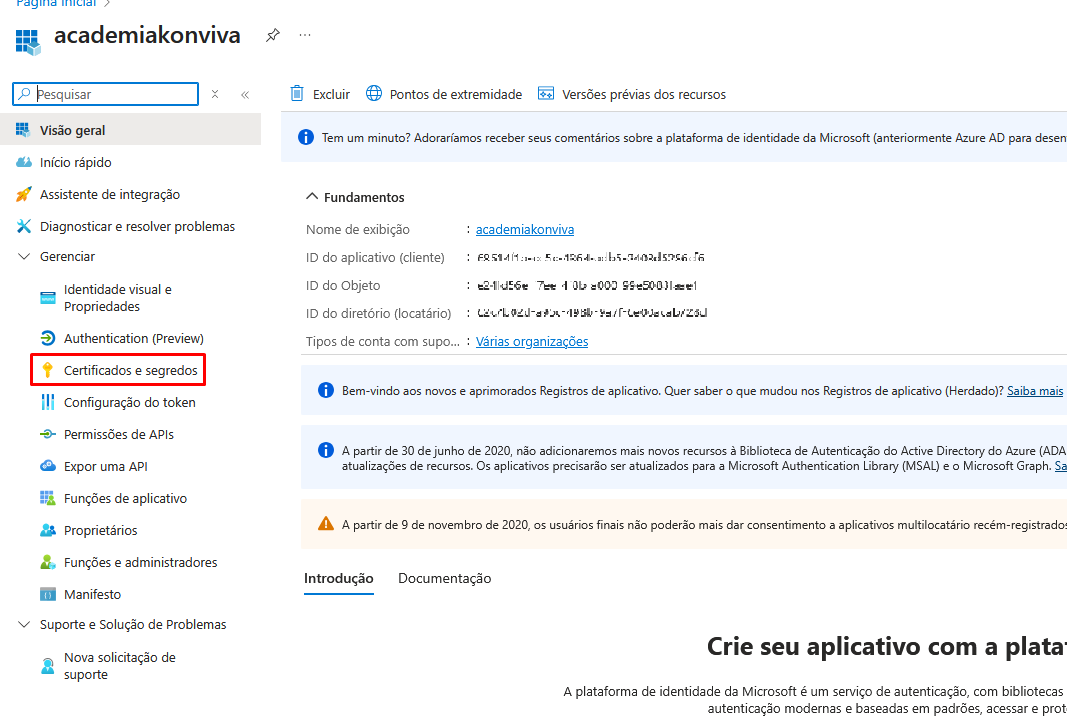Screen dimensions: 1067x722
Task: Open the more options ellipsis menu
Action: click(305, 35)
